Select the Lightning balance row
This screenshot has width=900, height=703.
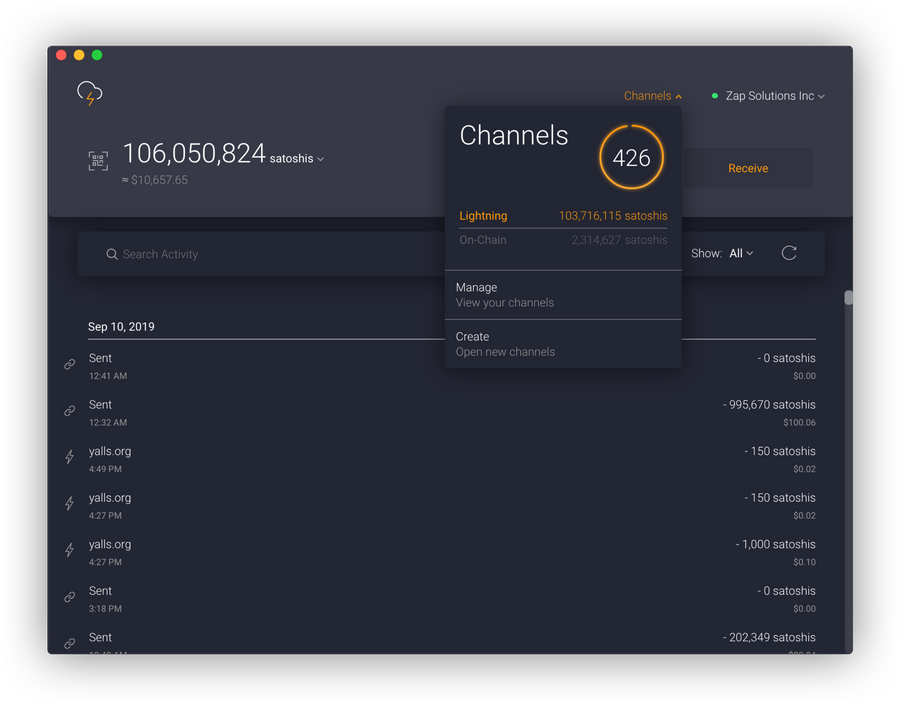563,216
